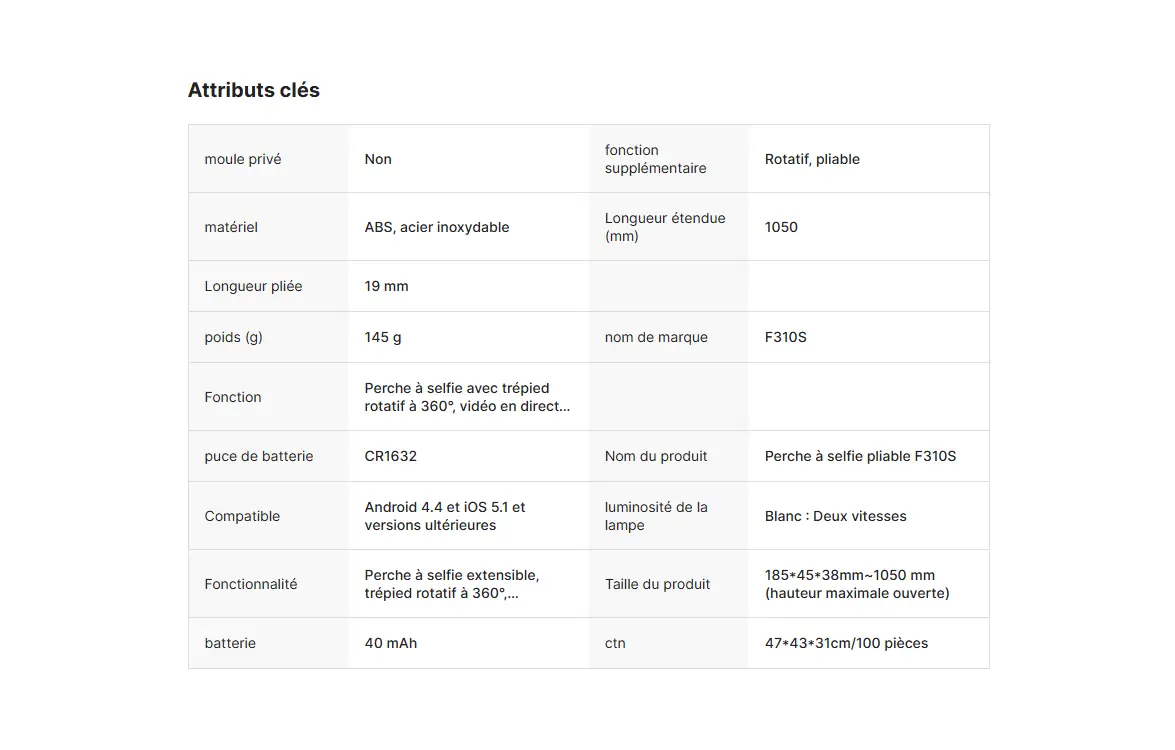Select the 47*43*31cm/100 pièces carton value

tap(846, 643)
